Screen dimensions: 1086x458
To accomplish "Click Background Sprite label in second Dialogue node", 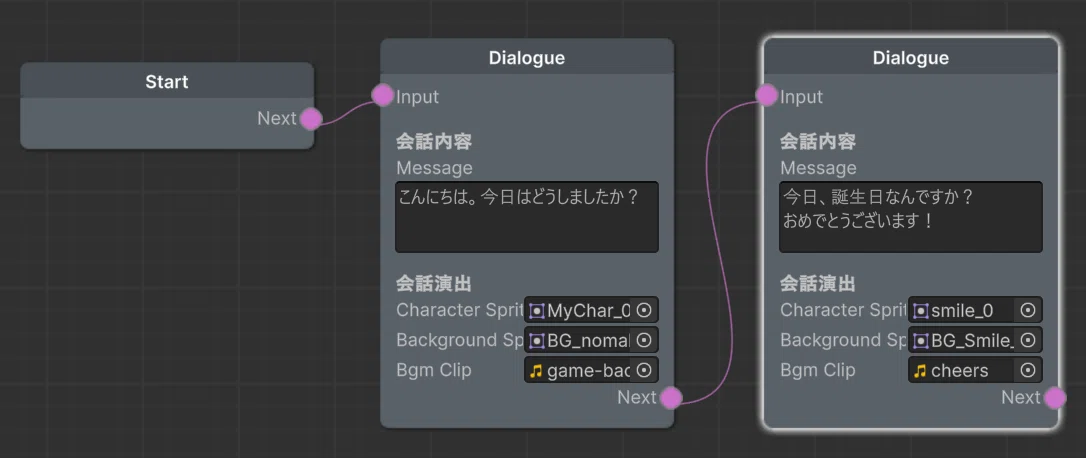I will [844, 340].
